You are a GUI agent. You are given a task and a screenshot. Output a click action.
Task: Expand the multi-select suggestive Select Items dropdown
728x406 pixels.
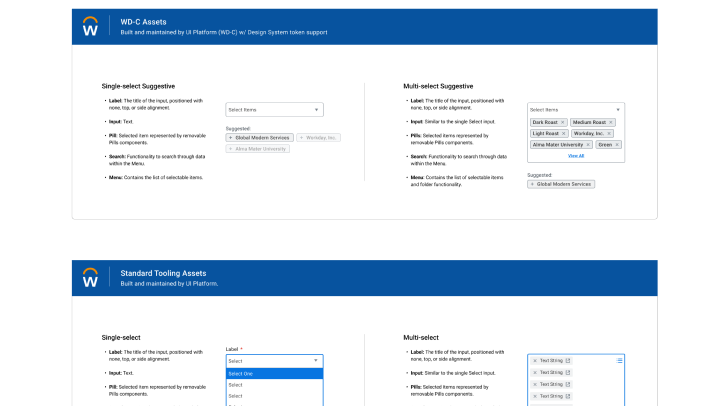click(x=618, y=109)
